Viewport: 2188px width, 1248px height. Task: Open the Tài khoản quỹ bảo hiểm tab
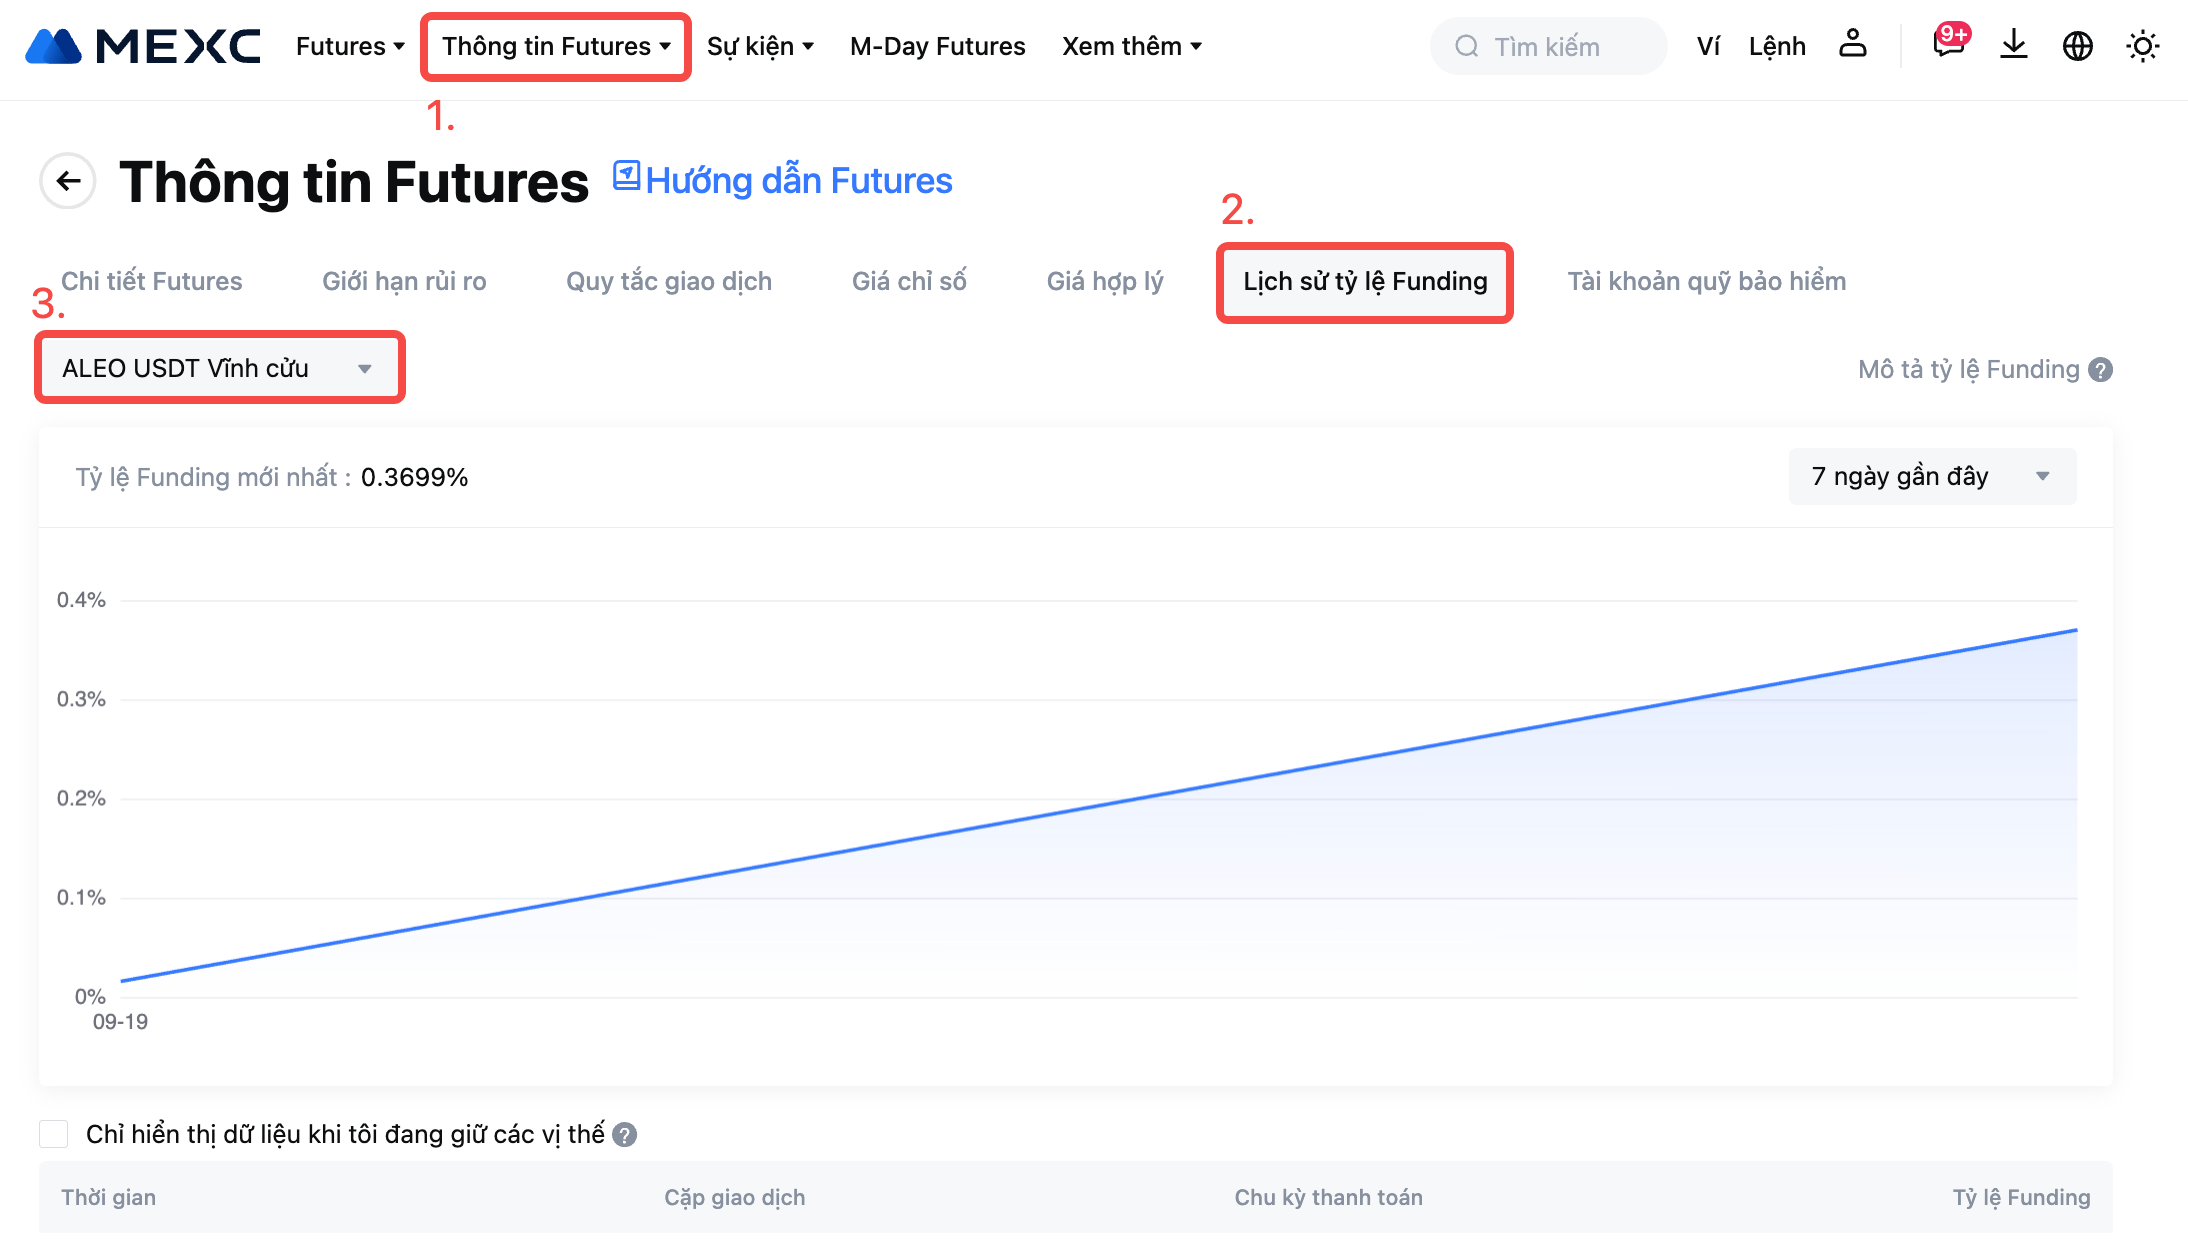coord(1706,281)
